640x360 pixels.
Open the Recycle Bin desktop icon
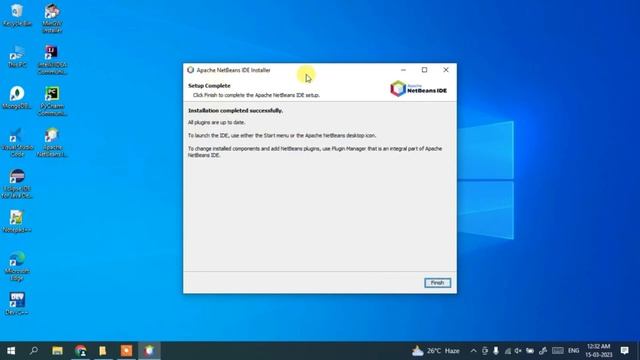17,15
